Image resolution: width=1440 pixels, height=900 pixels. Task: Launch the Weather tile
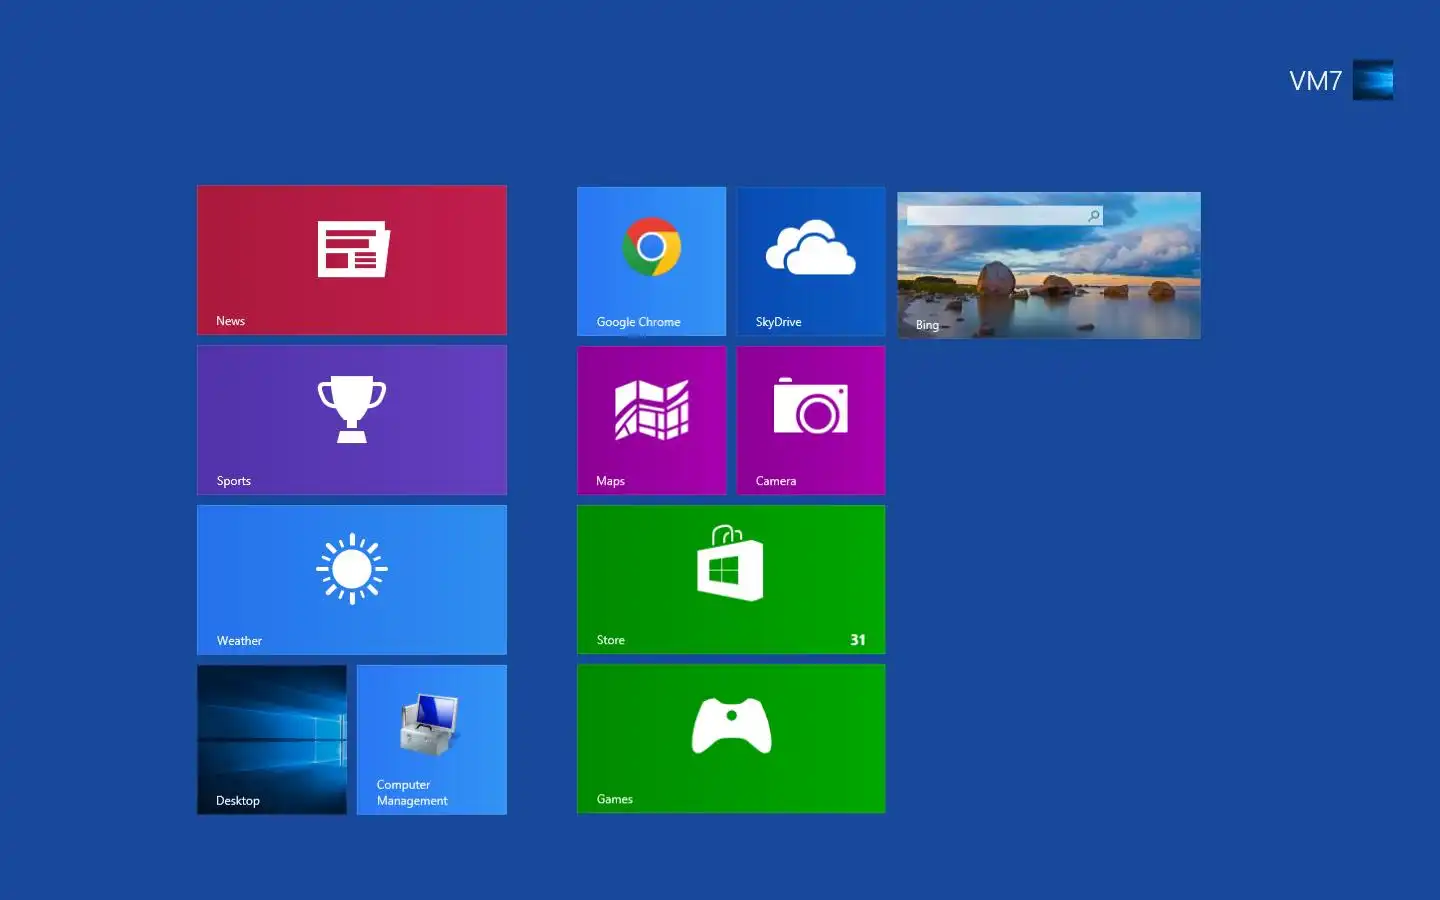click(352, 580)
